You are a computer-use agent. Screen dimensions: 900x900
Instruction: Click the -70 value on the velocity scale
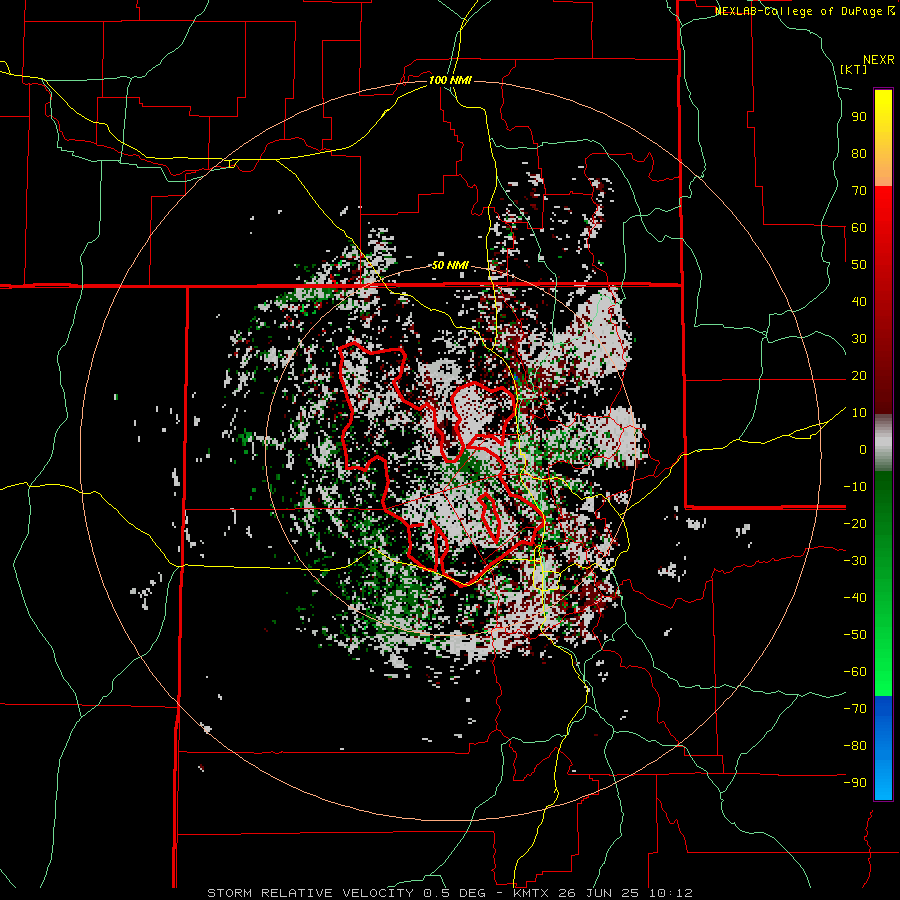point(855,709)
